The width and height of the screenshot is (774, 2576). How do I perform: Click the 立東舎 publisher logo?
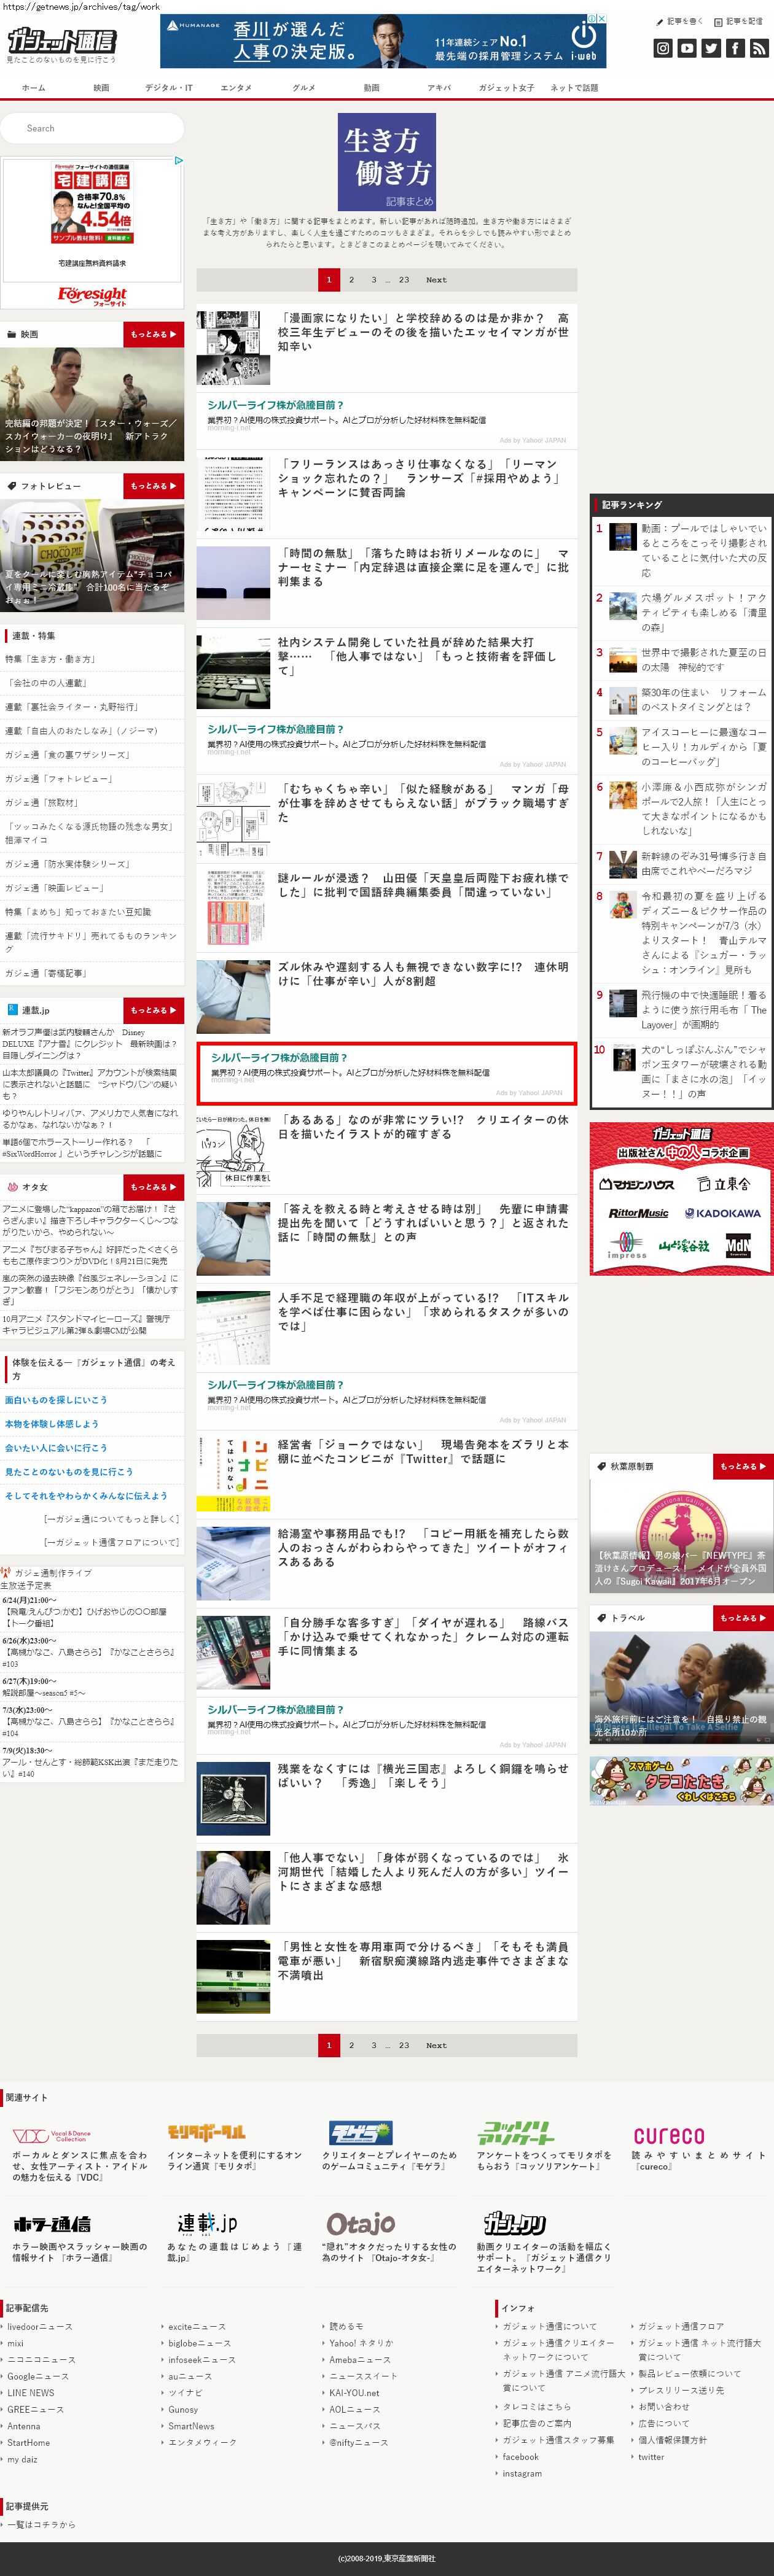click(x=723, y=1184)
